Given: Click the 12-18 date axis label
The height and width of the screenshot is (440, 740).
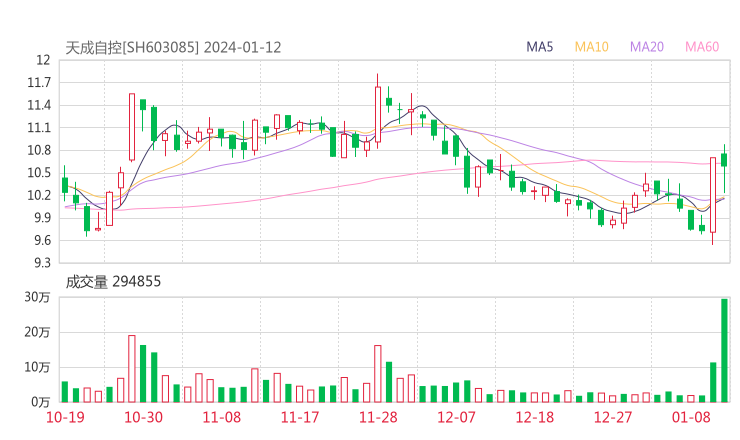Looking at the screenshot, I should (535, 417).
